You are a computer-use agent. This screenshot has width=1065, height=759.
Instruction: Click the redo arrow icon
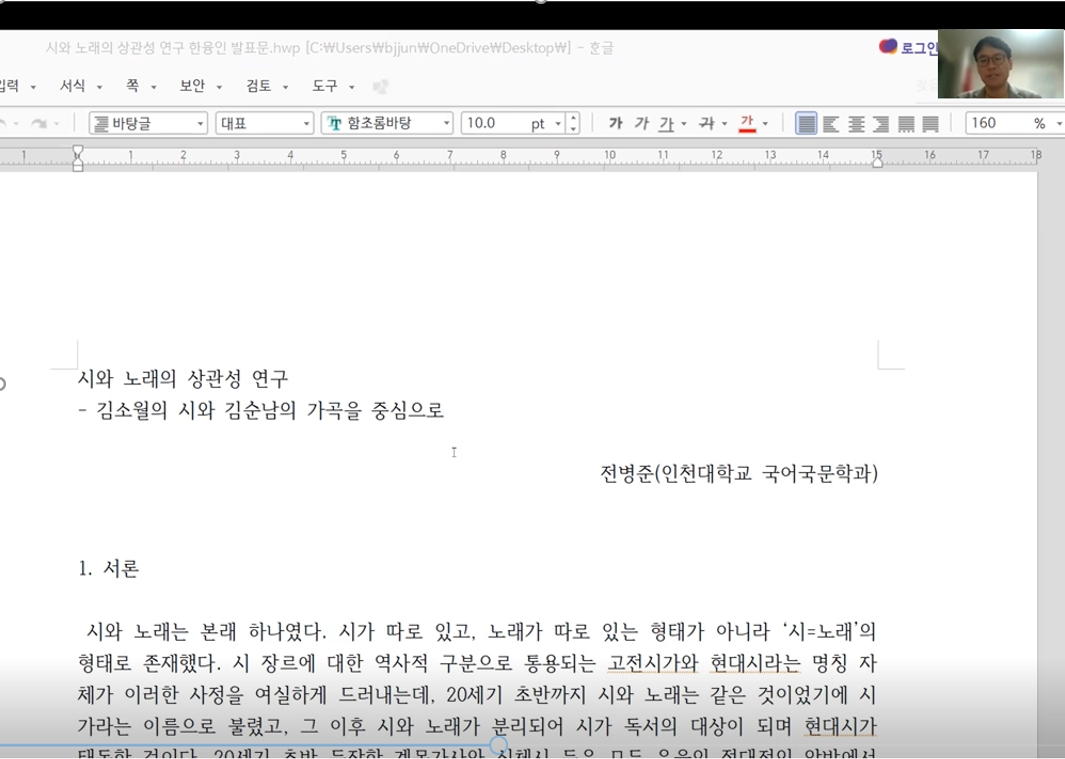39,123
